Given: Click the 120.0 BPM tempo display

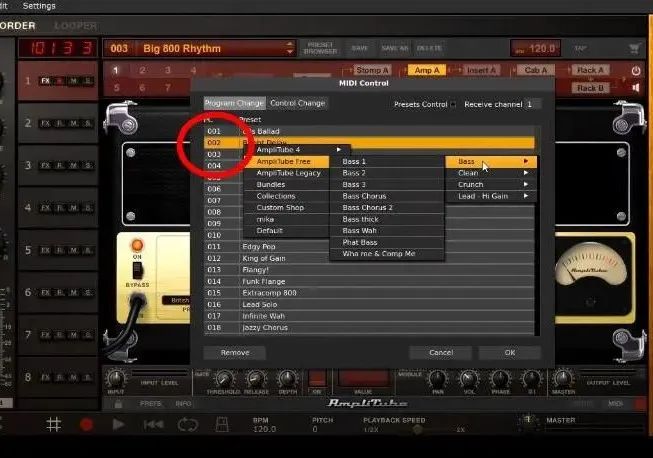Looking at the screenshot, I should pyautogui.click(x=536, y=48).
